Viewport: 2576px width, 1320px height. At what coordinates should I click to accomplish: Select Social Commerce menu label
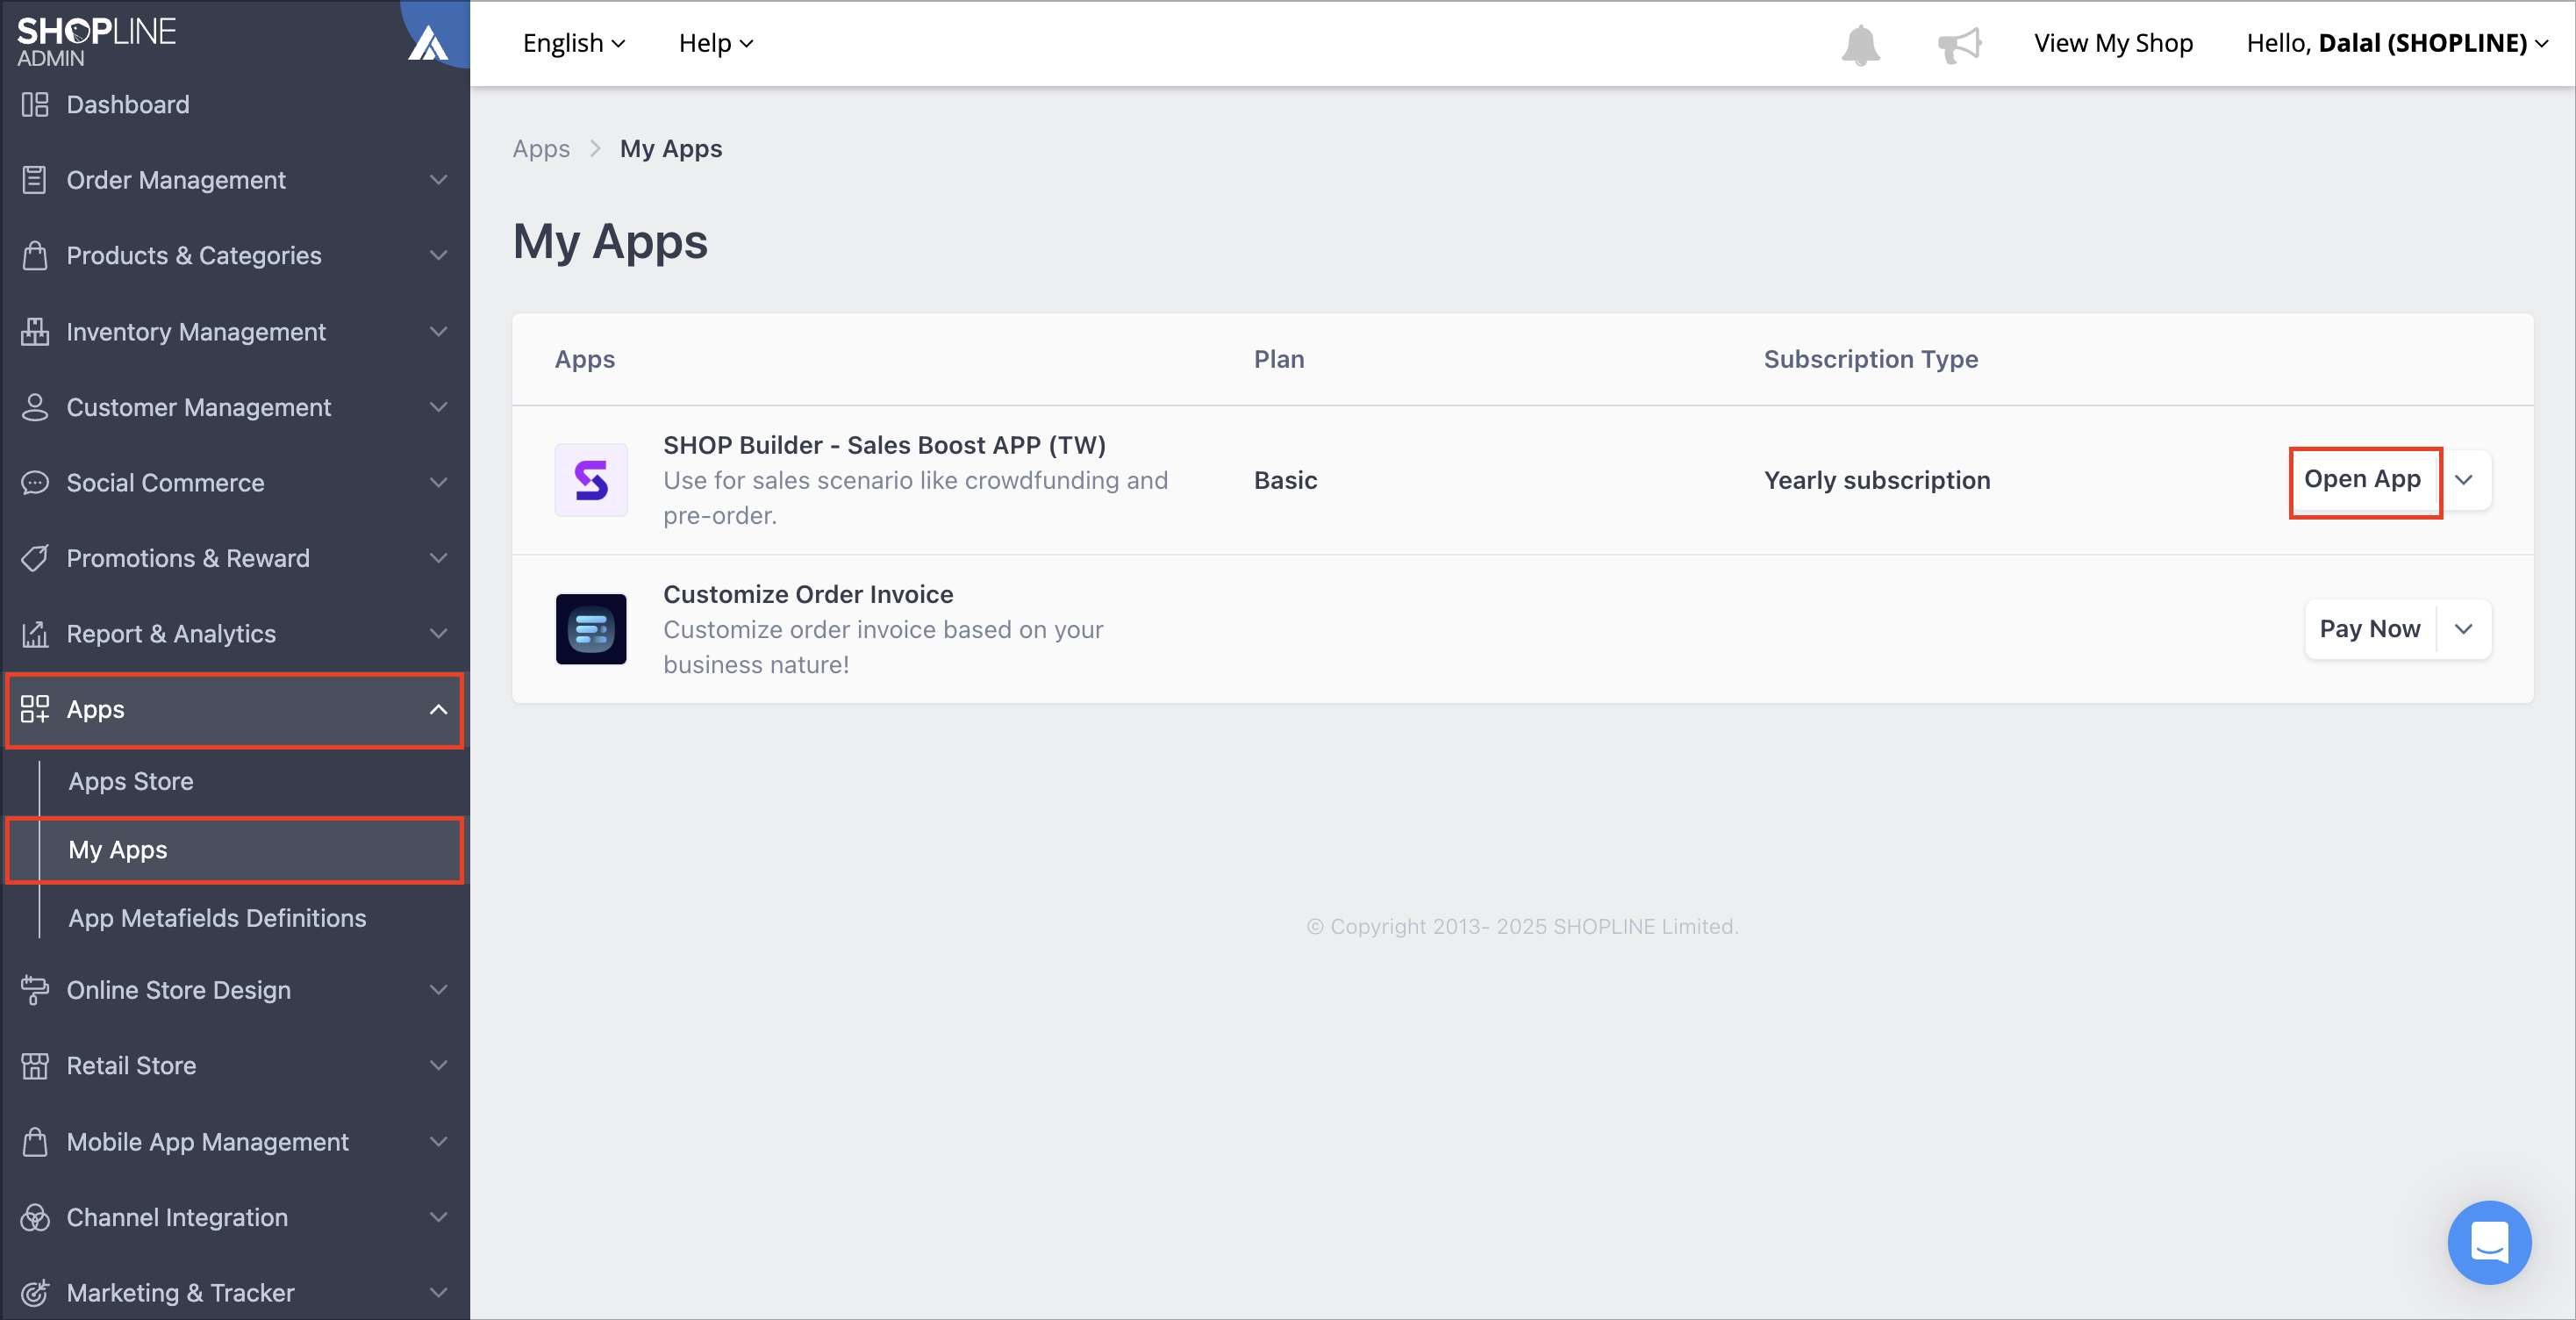tap(165, 483)
